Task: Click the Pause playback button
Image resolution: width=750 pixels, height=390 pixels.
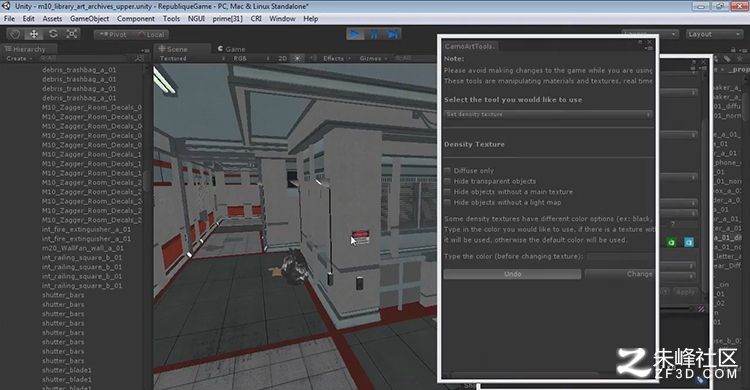Action: coord(374,34)
